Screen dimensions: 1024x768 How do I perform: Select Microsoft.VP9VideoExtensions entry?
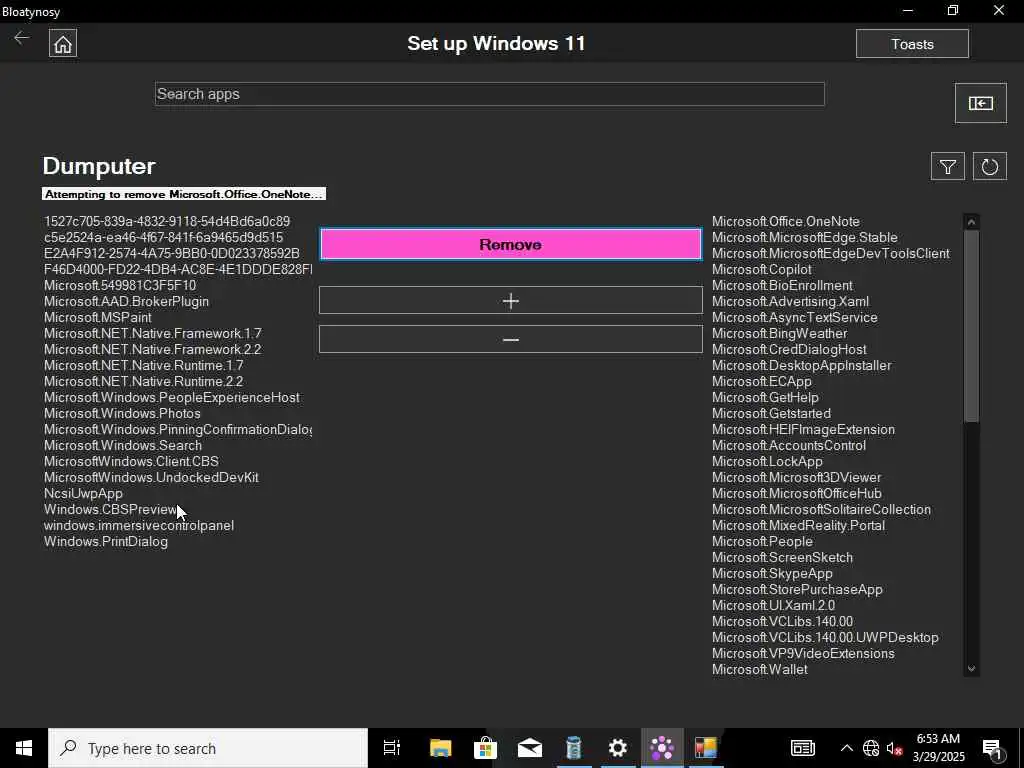tap(803, 654)
